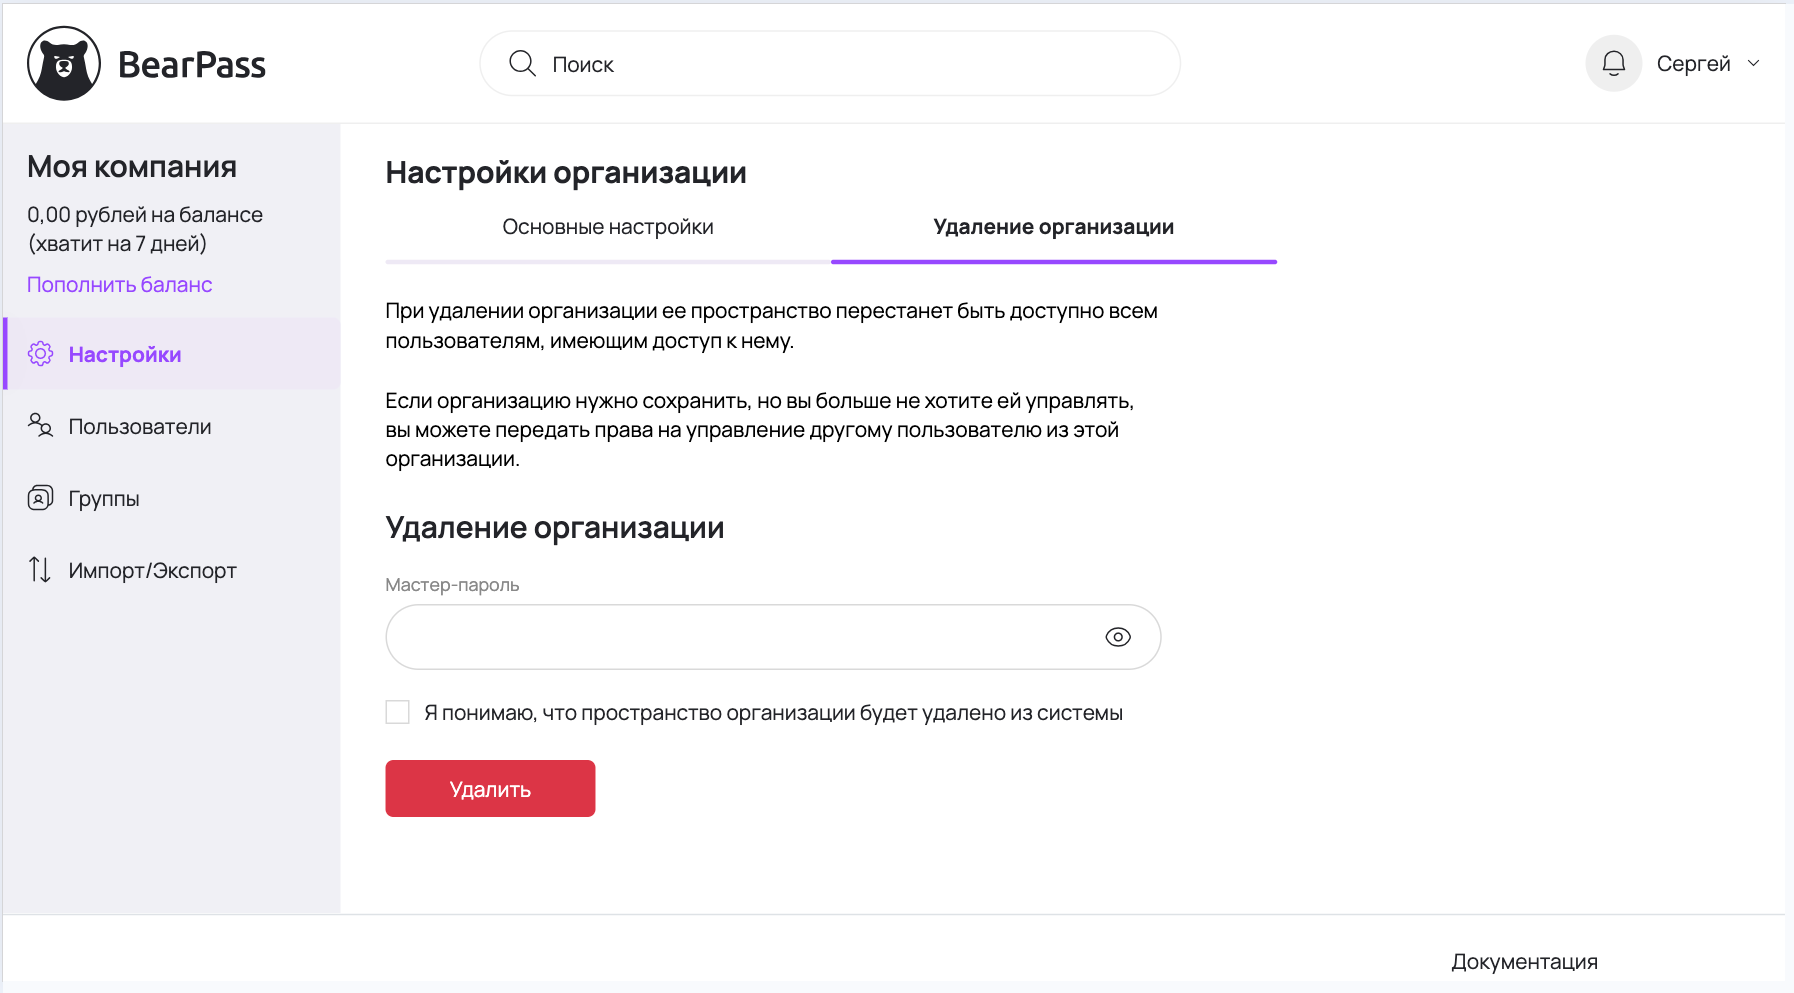
Task: Click the magnifier icon in the search bar
Action: tap(522, 64)
